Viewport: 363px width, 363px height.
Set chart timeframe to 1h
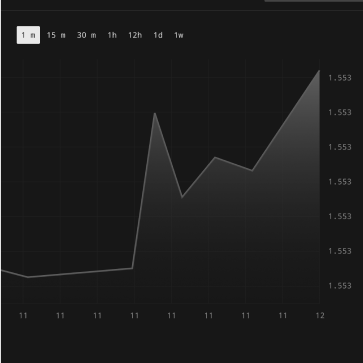[x=112, y=35]
